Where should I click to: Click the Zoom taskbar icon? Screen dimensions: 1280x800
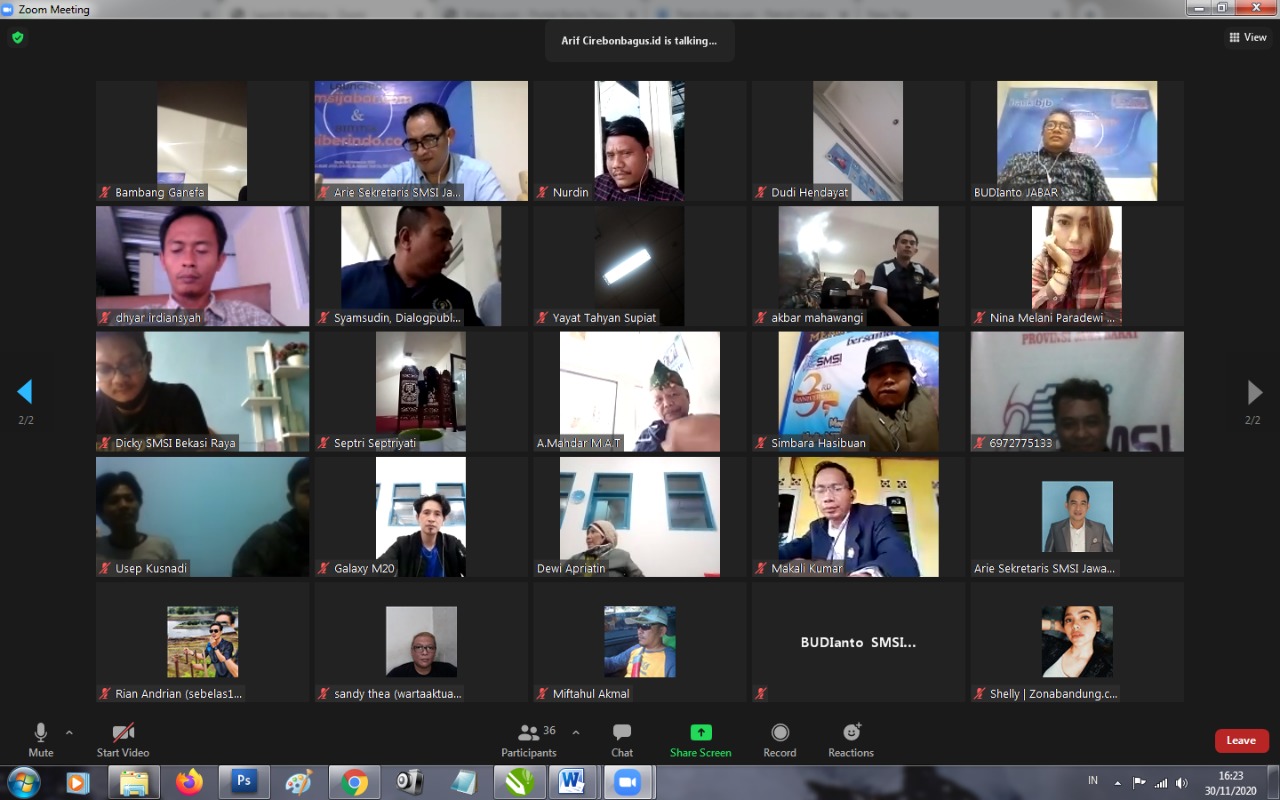[627, 782]
